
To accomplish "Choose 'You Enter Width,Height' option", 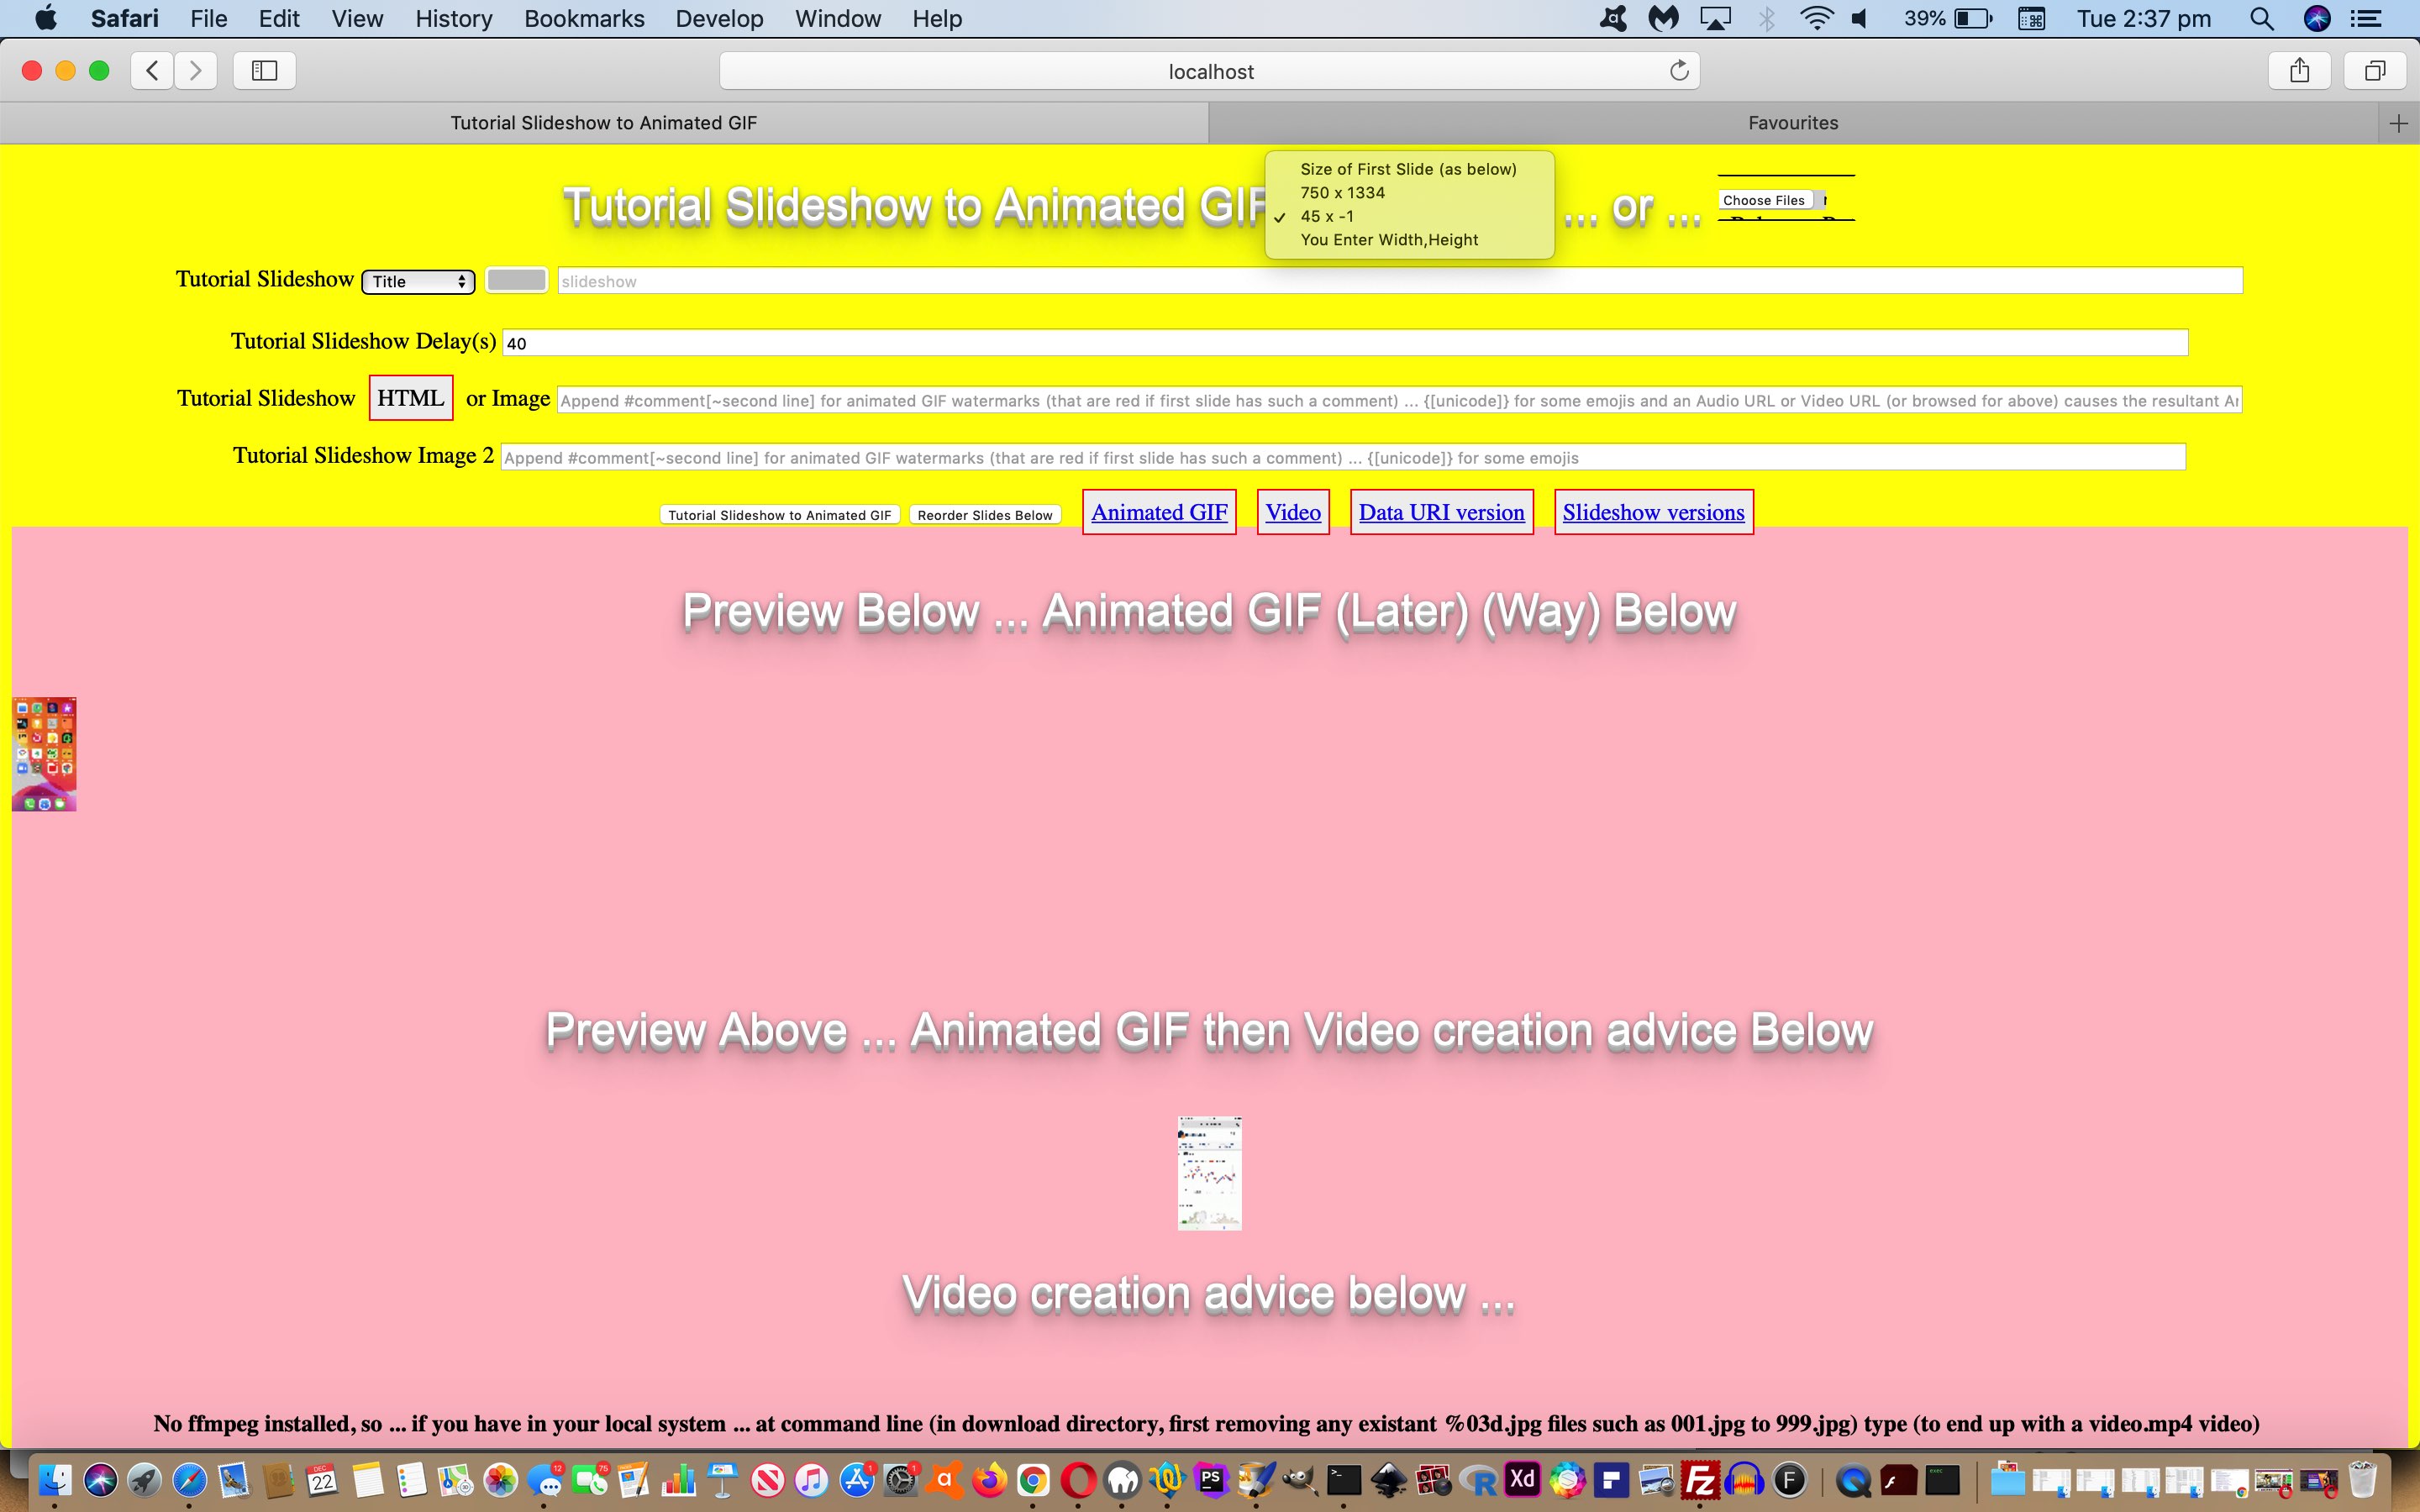I will point(1388,240).
